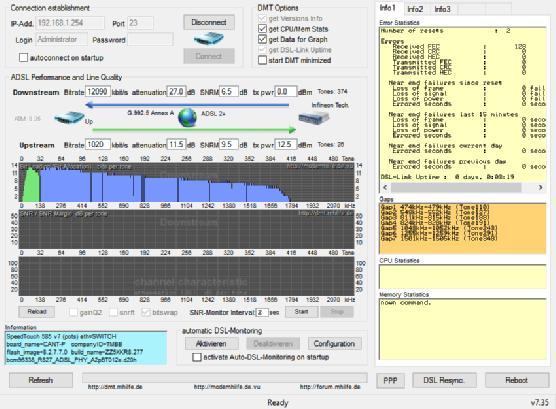Click the Error Statistics horizontal scrollbar thumb

coord(456,187)
